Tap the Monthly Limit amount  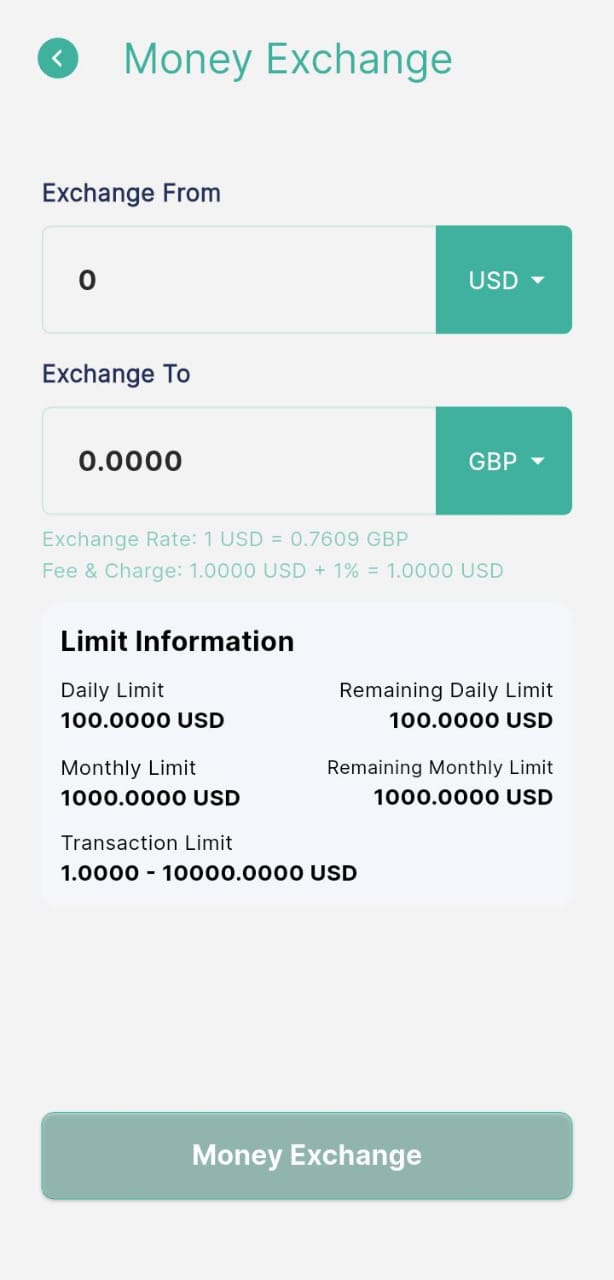(150, 798)
